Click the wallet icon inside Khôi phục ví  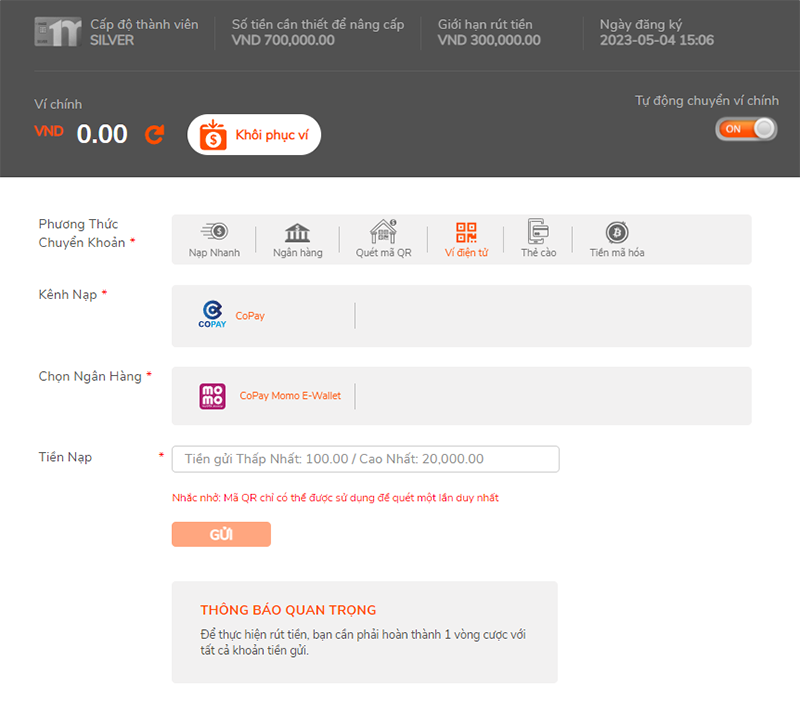click(213, 135)
